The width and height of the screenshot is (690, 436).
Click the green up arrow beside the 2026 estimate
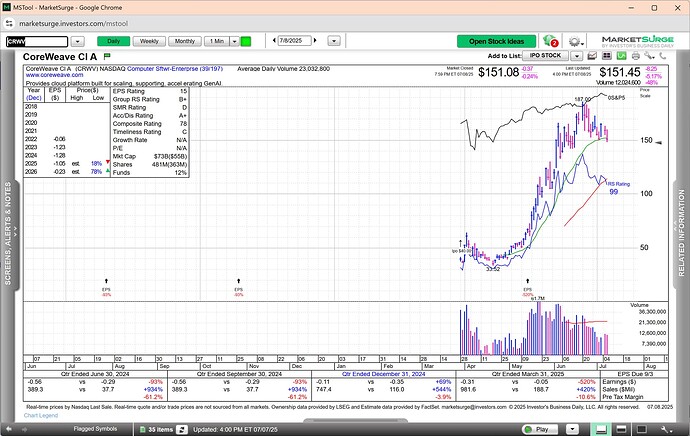[x=108, y=170]
